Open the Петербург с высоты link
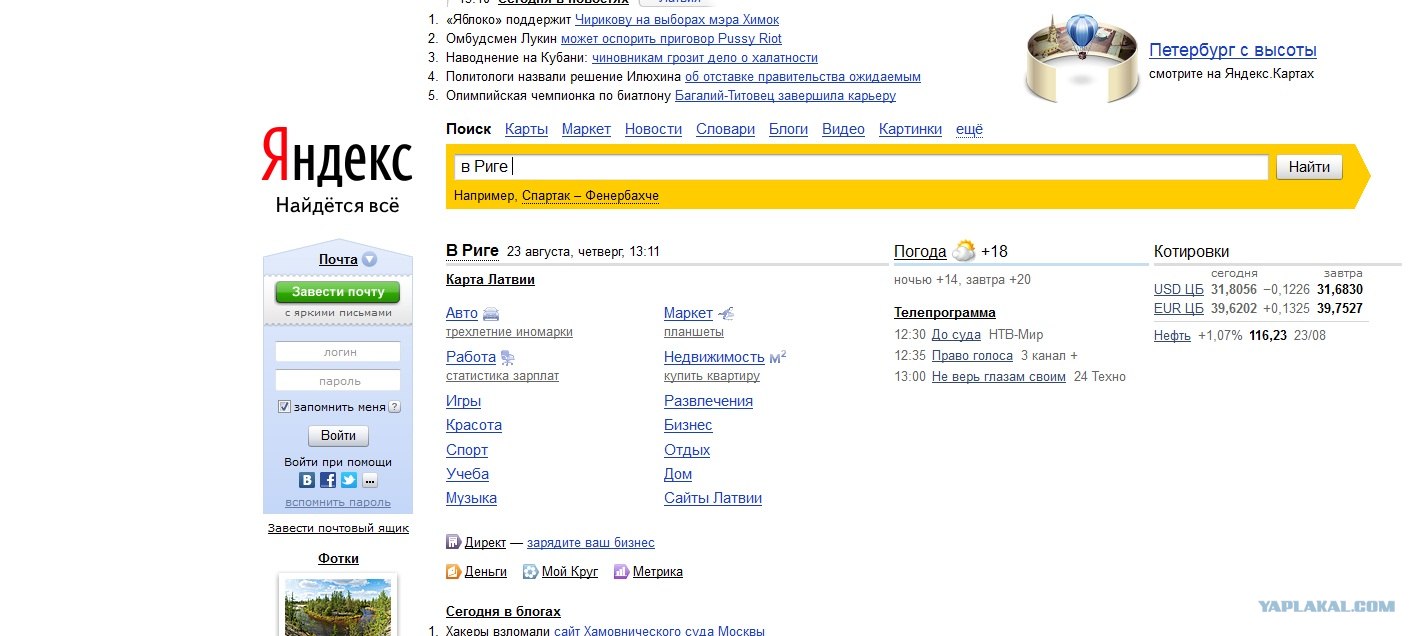The width and height of the screenshot is (1421, 636). coord(1232,50)
